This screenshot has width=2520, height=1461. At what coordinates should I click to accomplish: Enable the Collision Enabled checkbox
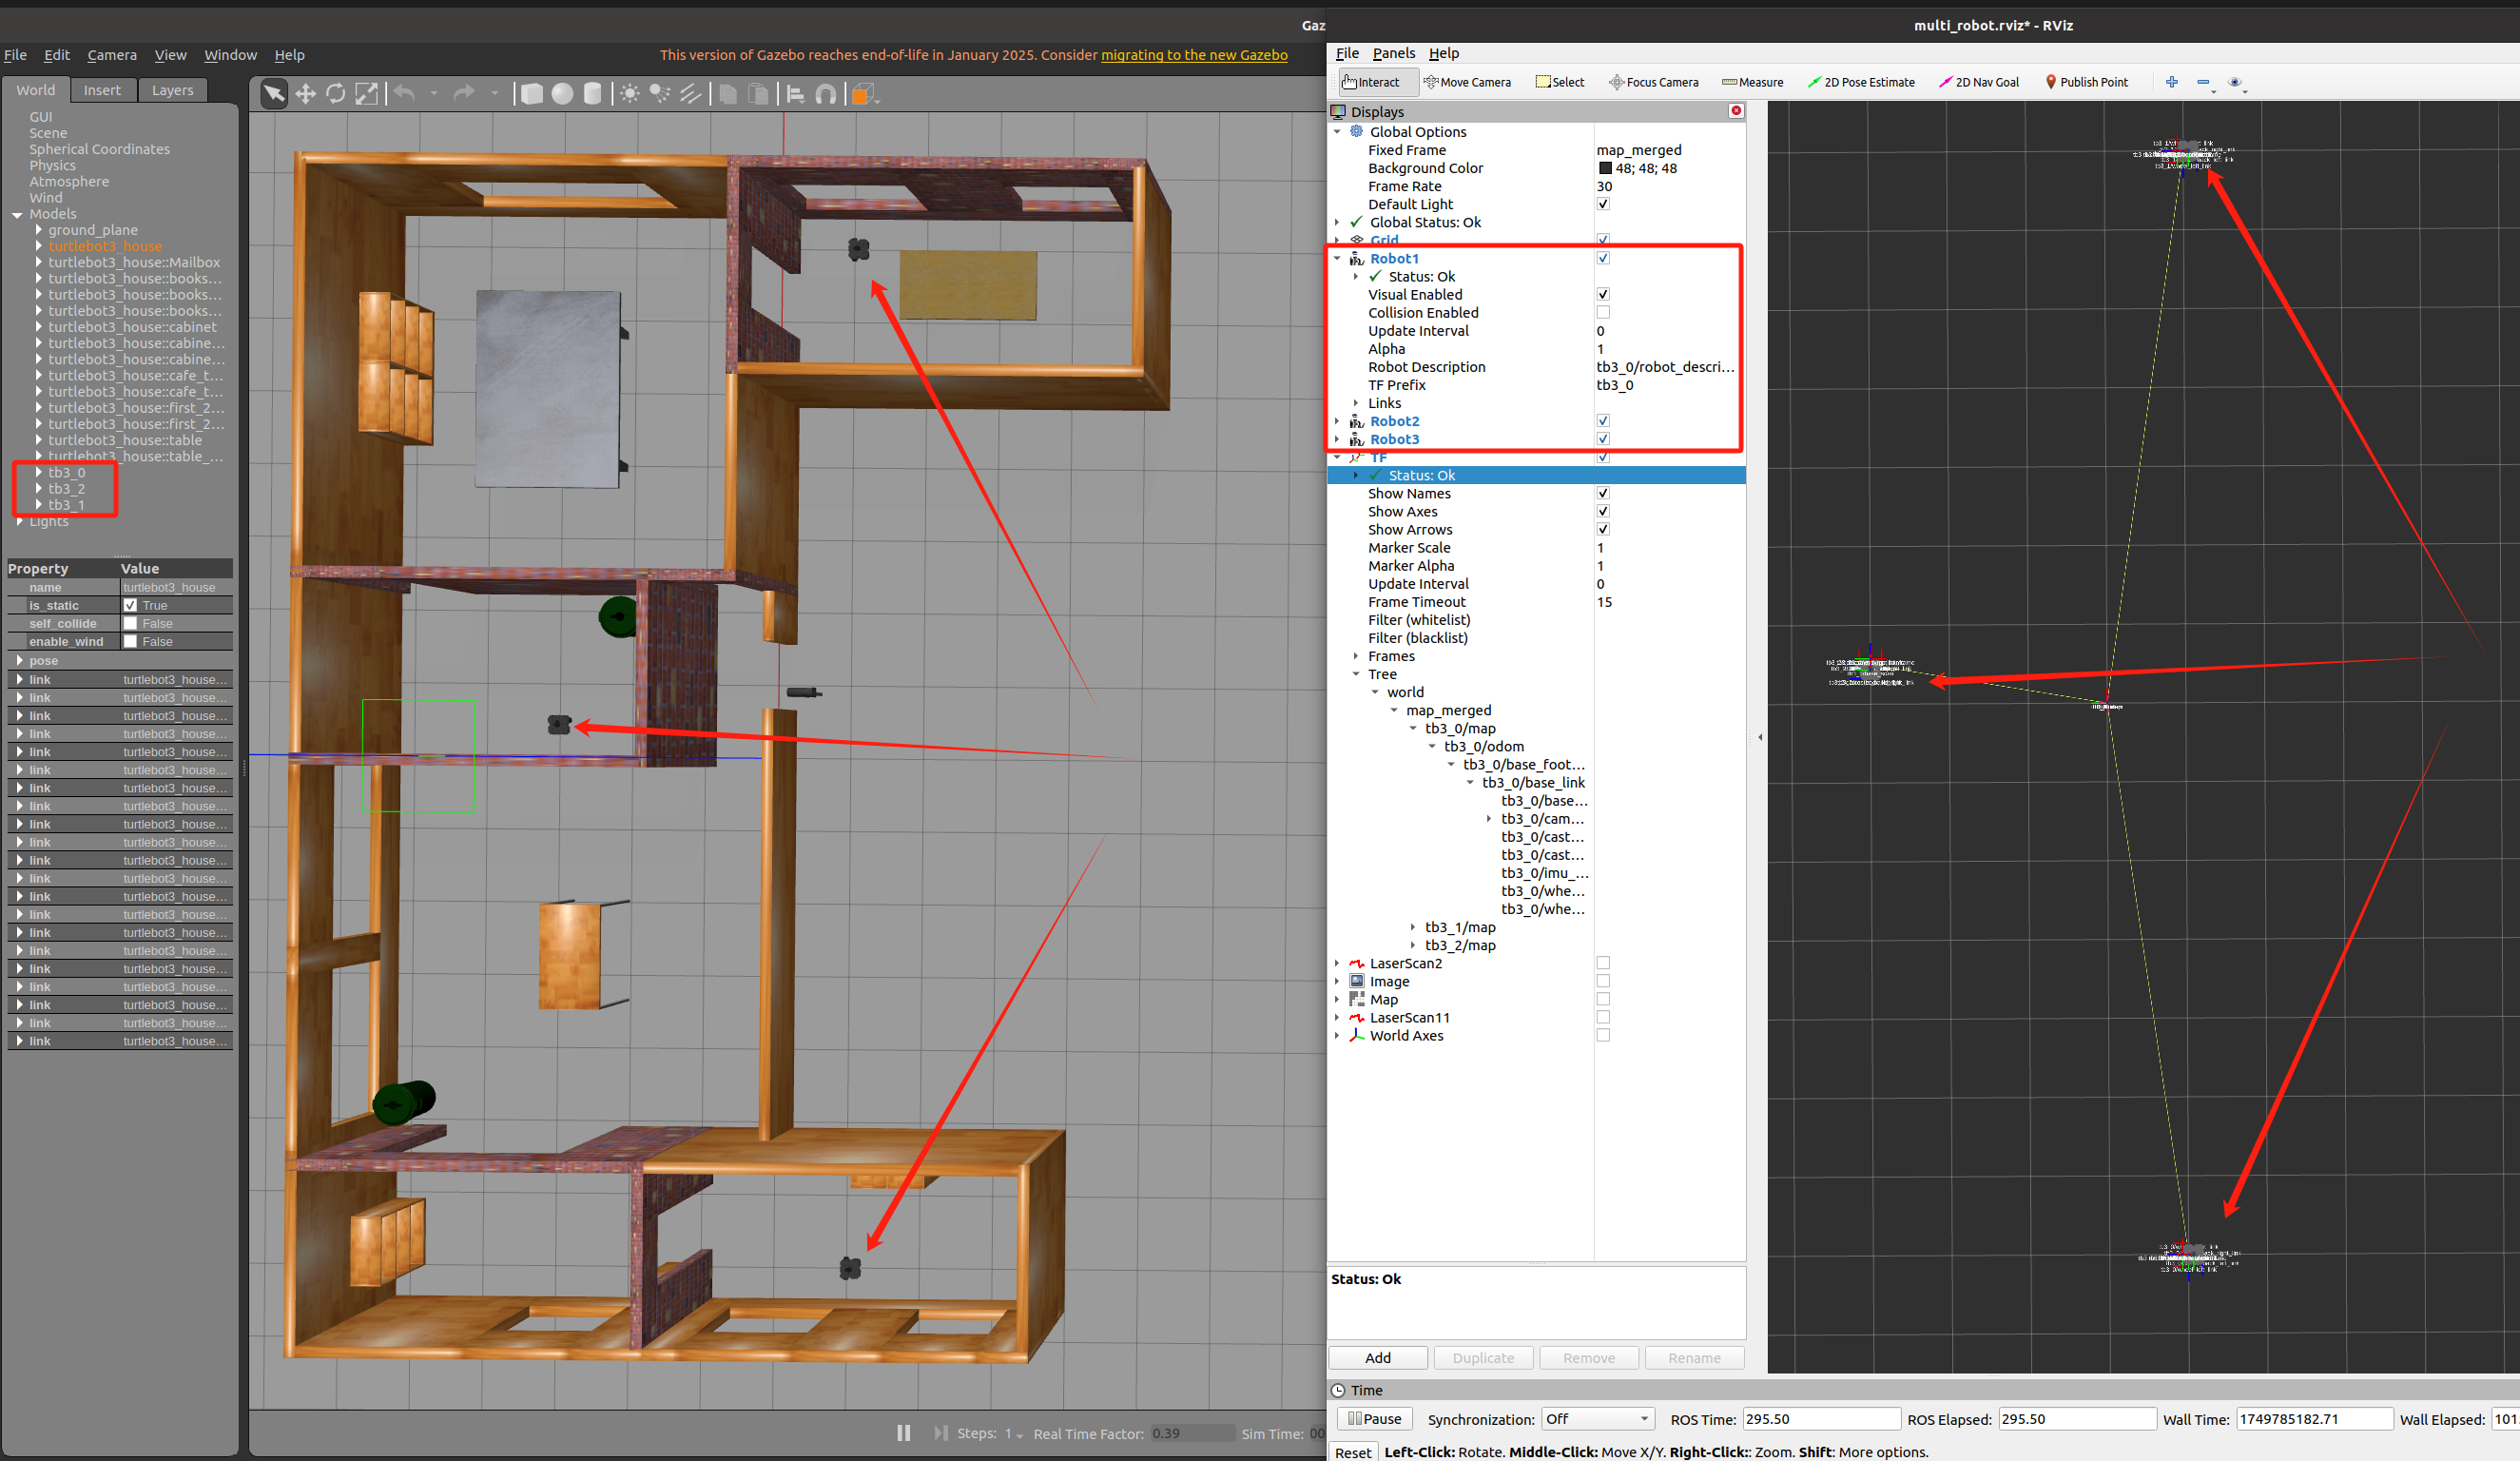(x=1603, y=313)
